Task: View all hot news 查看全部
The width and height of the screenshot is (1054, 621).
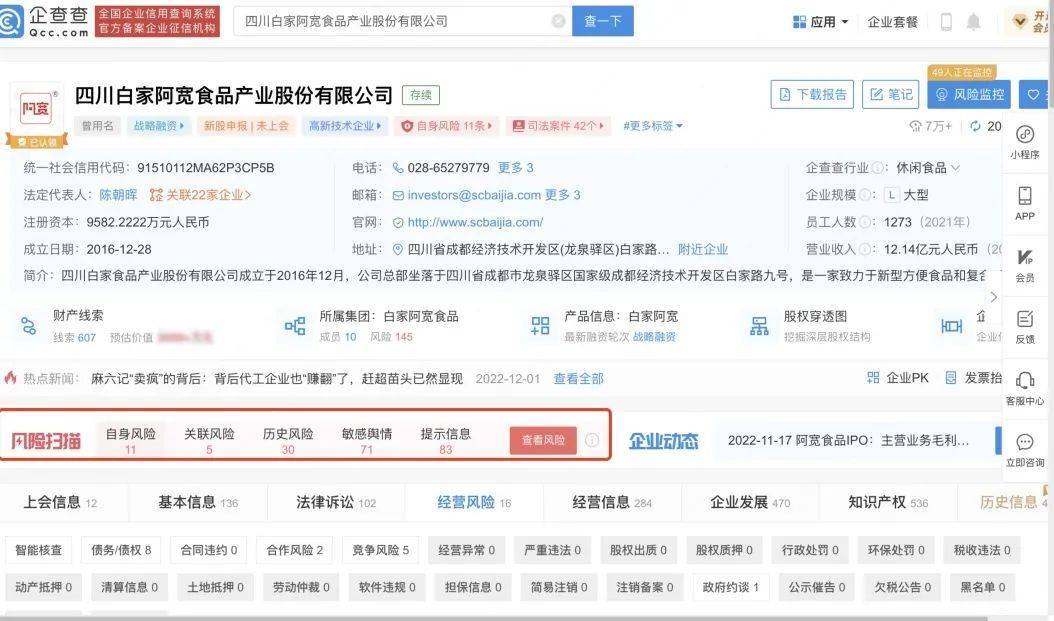Action: [x=579, y=378]
